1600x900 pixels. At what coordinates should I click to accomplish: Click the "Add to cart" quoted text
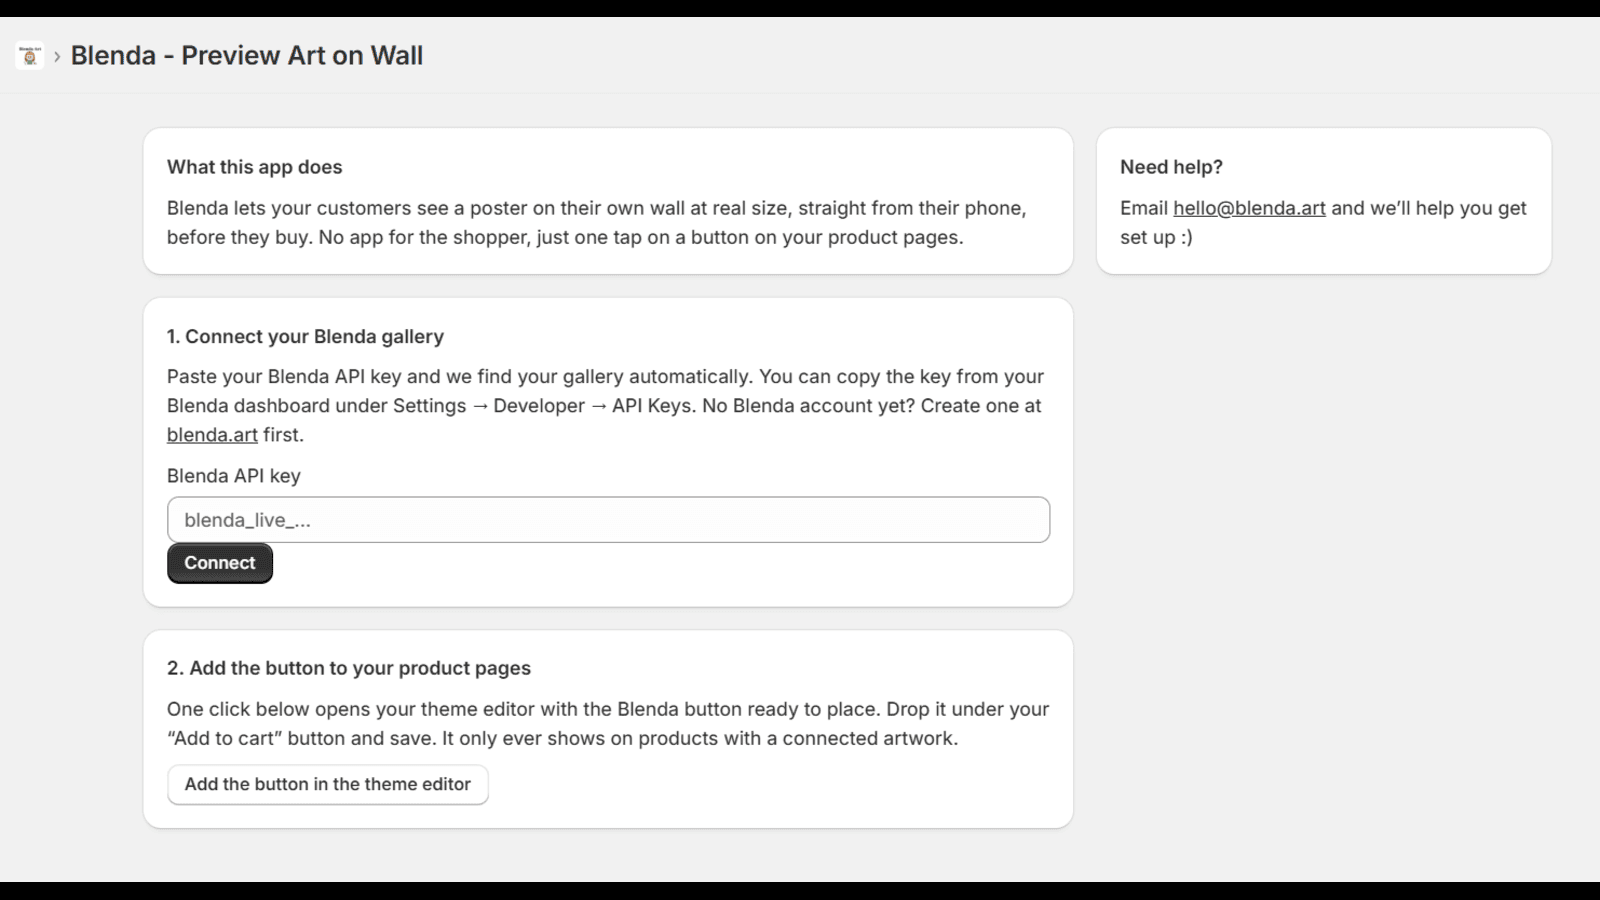(224, 739)
